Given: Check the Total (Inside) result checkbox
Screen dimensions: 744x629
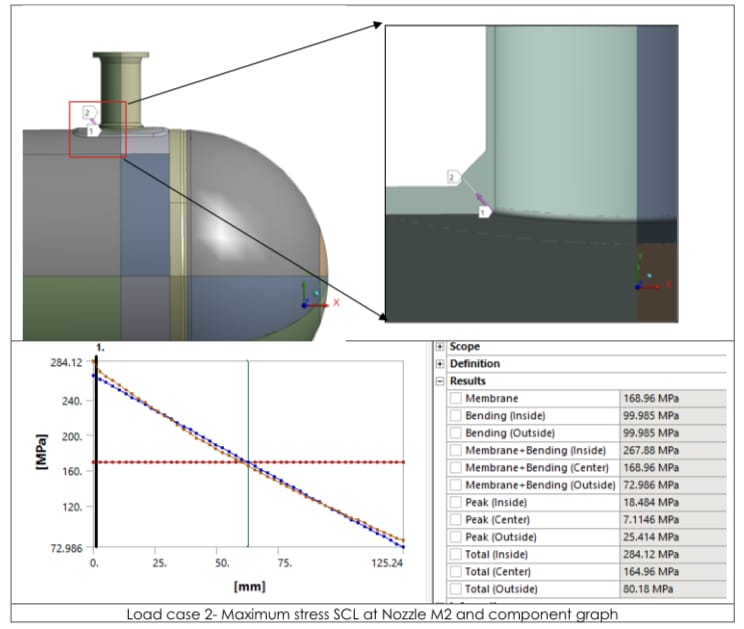Looking at the screenshot, I should (456, 554).
